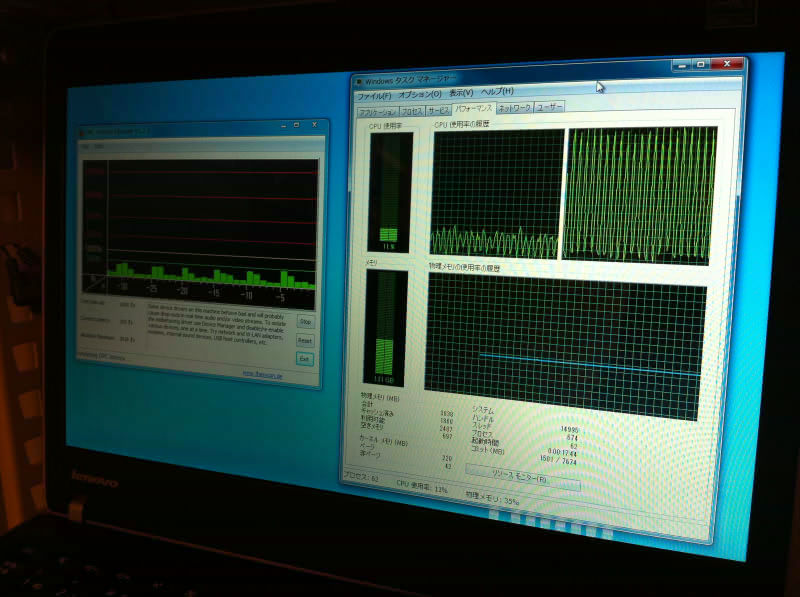This screenshot has width=800, height=597.
Task: Click the コミット (MB) label
Action: [x=487, y=450]
